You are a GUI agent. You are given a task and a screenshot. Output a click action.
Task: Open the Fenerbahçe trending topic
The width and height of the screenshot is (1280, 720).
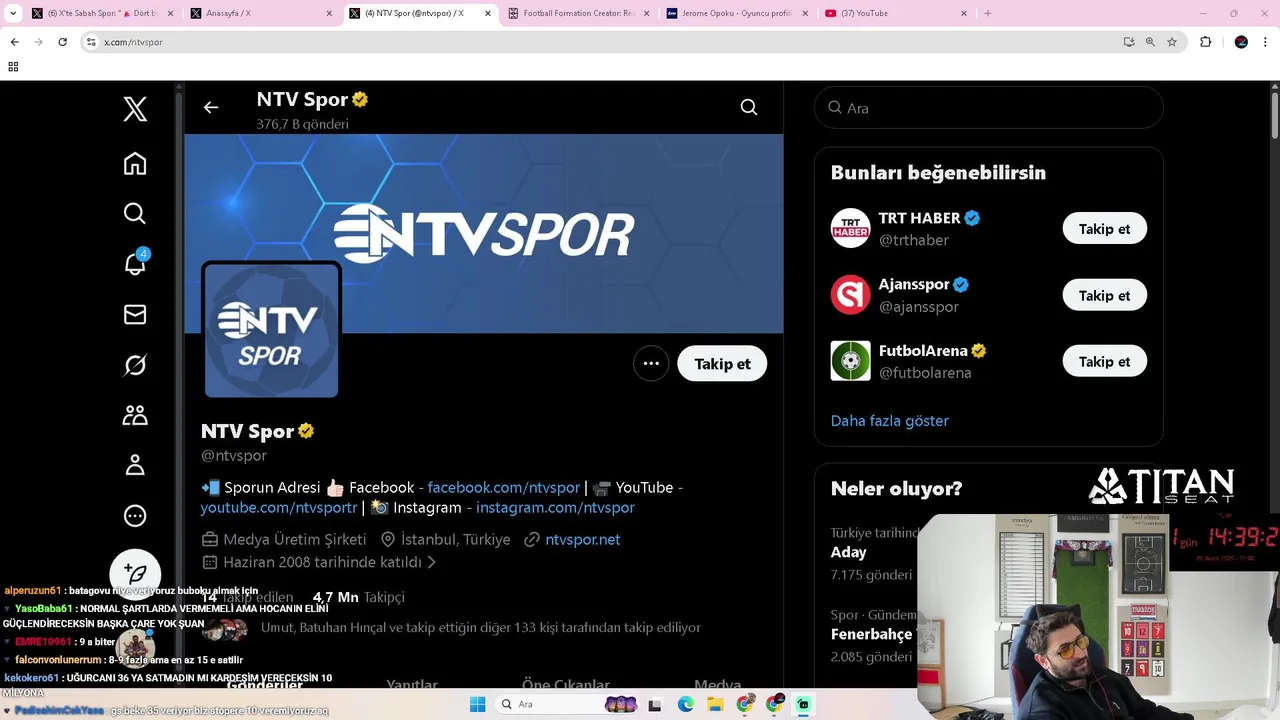(872, 635)
